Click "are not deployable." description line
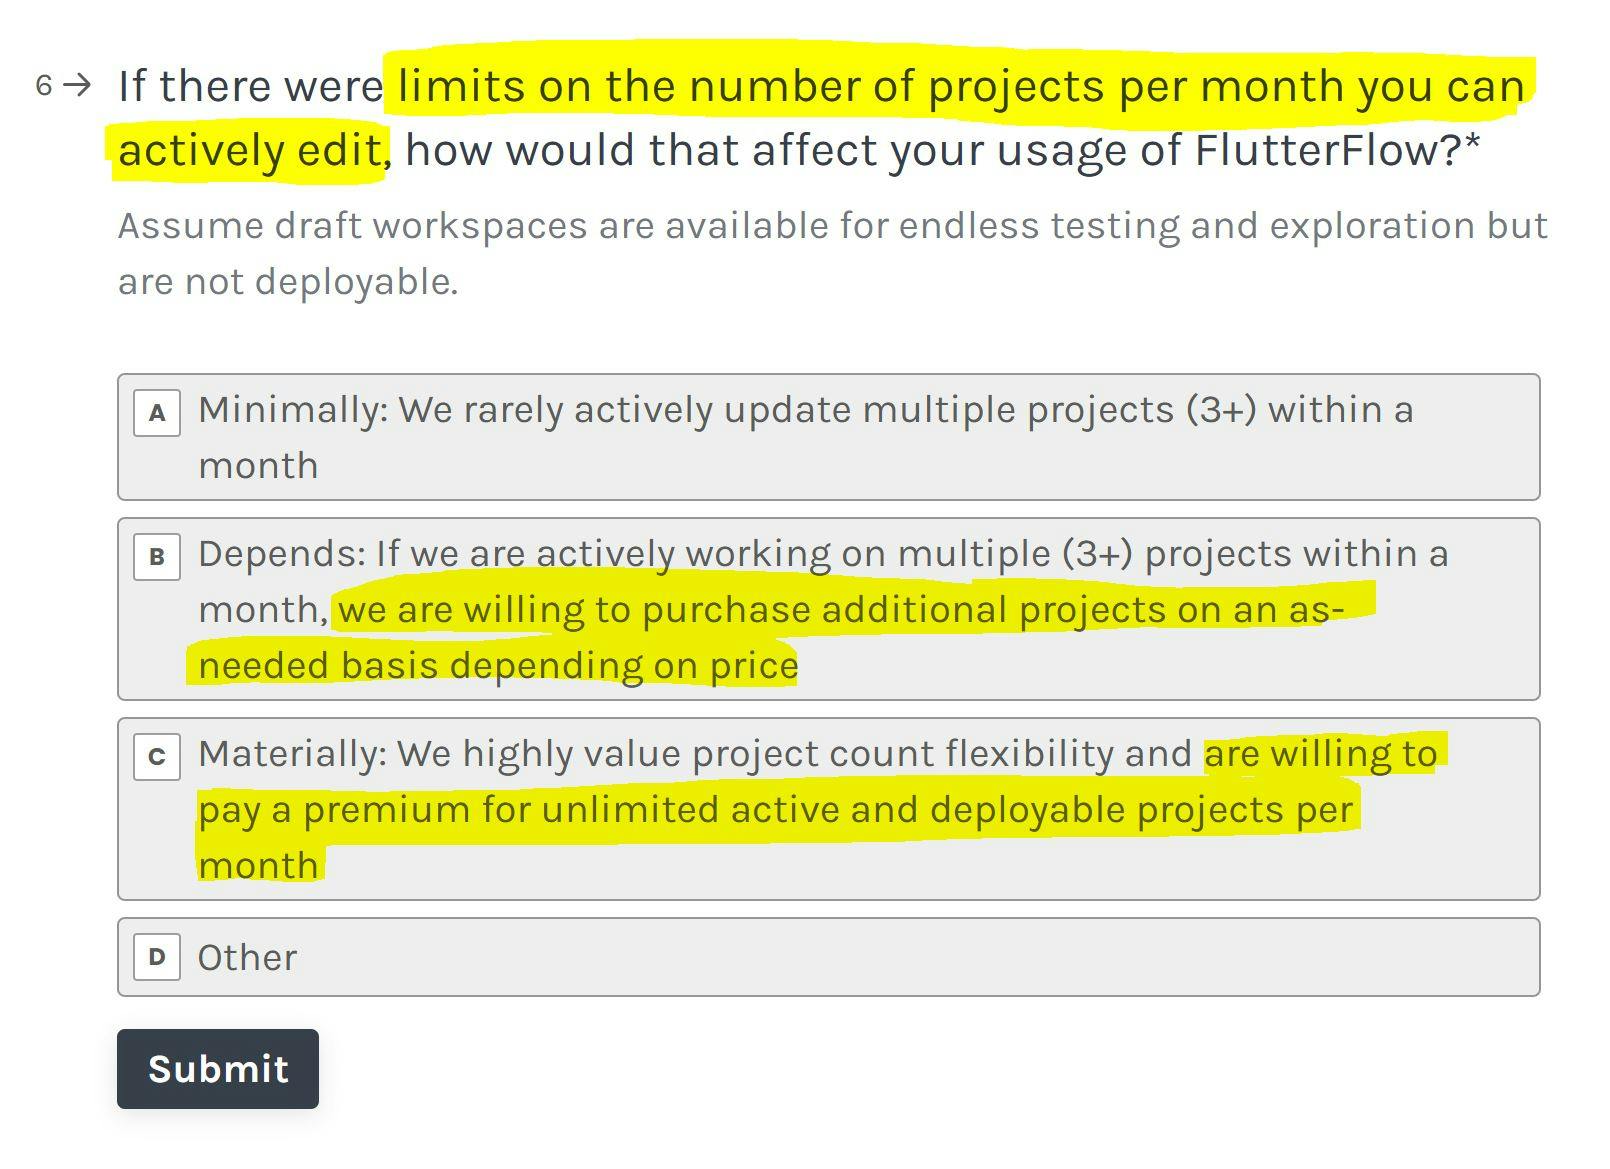 [288, 282]
